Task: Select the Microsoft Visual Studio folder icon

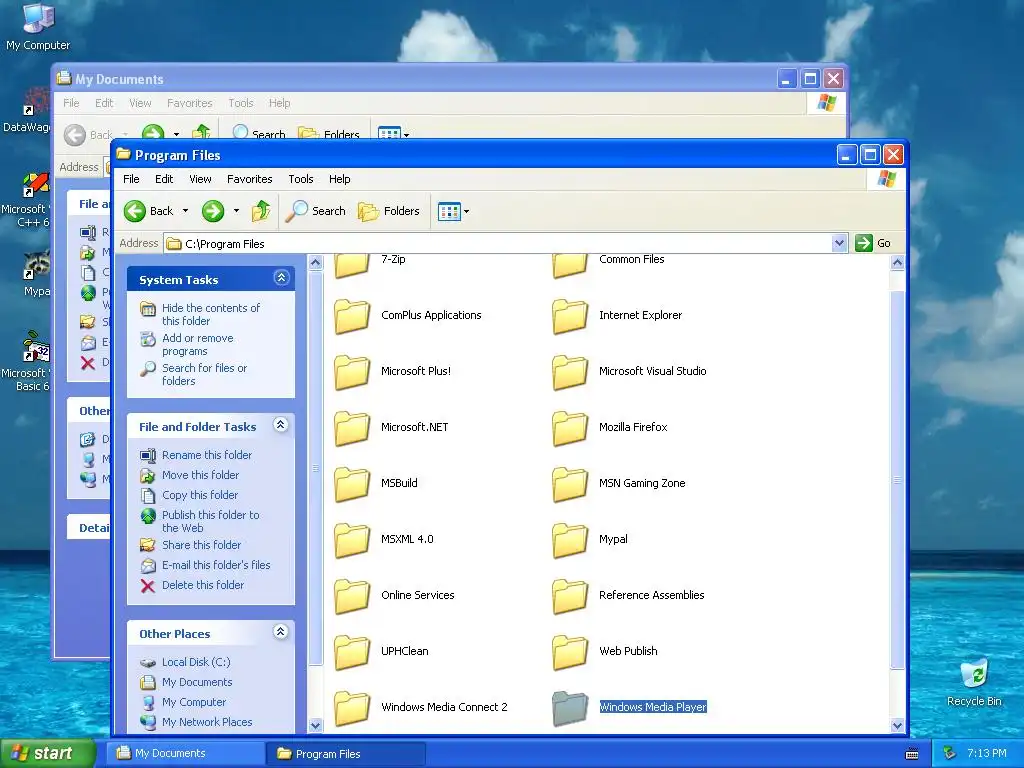Action: pos(570,372)
